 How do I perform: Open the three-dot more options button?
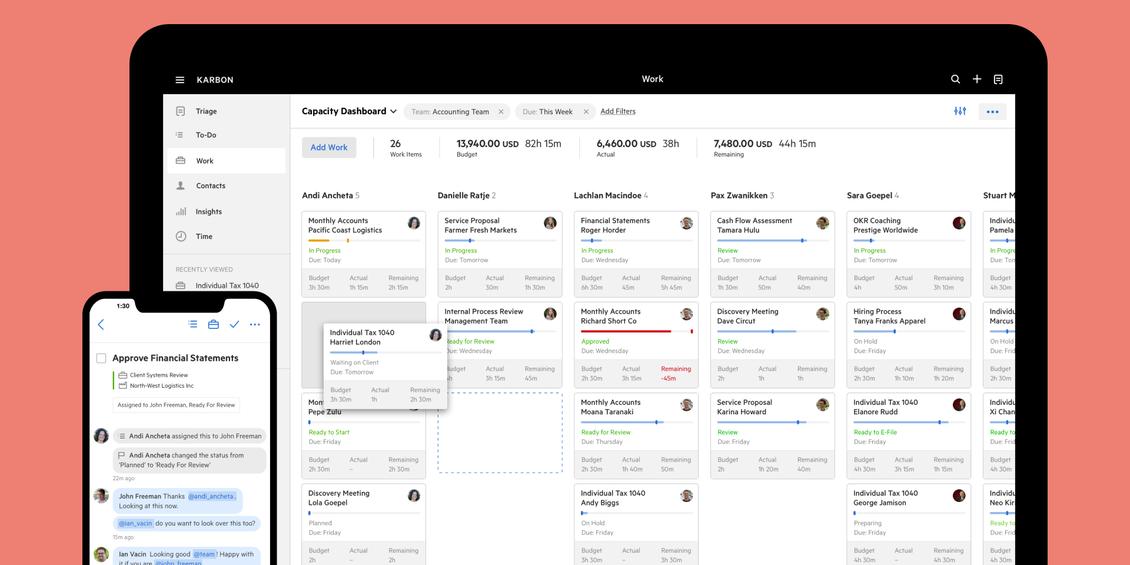[992, 112]
